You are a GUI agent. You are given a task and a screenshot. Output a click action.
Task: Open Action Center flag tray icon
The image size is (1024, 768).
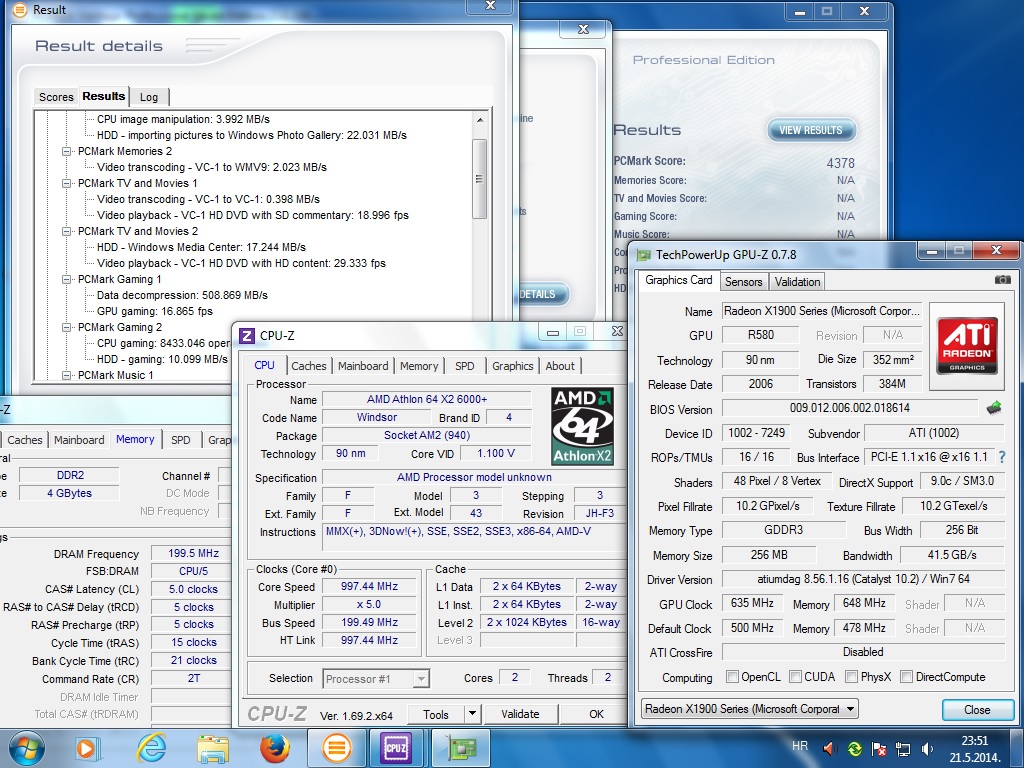click(x=879, y=749)
